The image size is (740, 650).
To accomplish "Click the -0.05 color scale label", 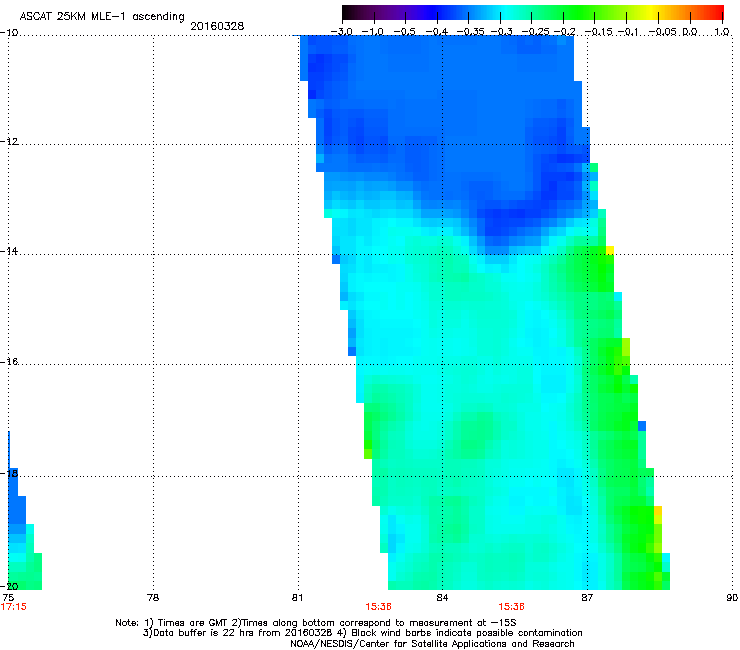I will point(663,32).
